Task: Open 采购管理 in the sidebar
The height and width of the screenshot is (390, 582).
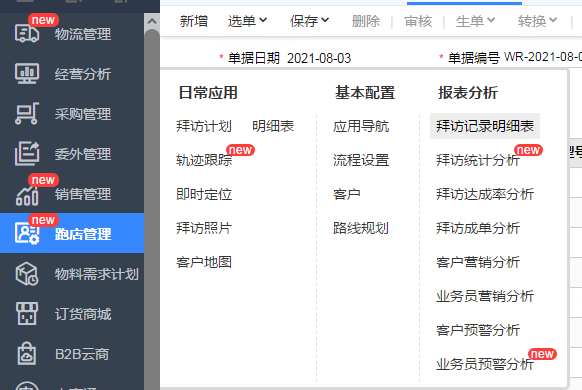Action: pyautogui.click(x=83, y=114)
